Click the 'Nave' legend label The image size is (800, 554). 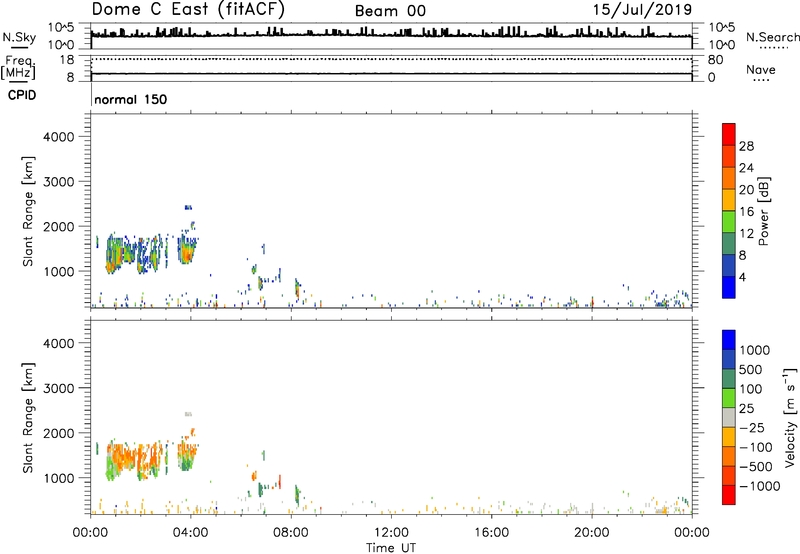(x=761, y=69)
